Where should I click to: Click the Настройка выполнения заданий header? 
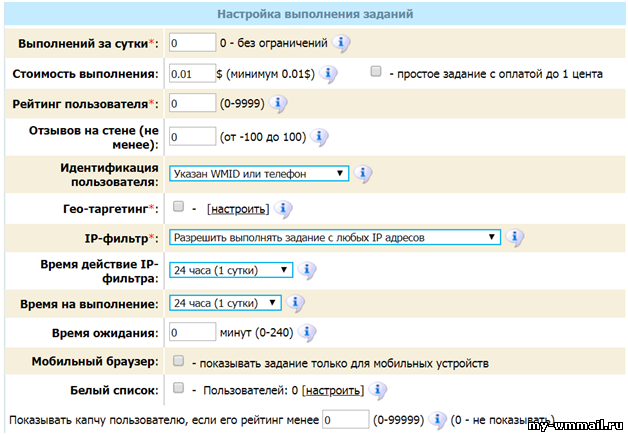coord(315,14)
